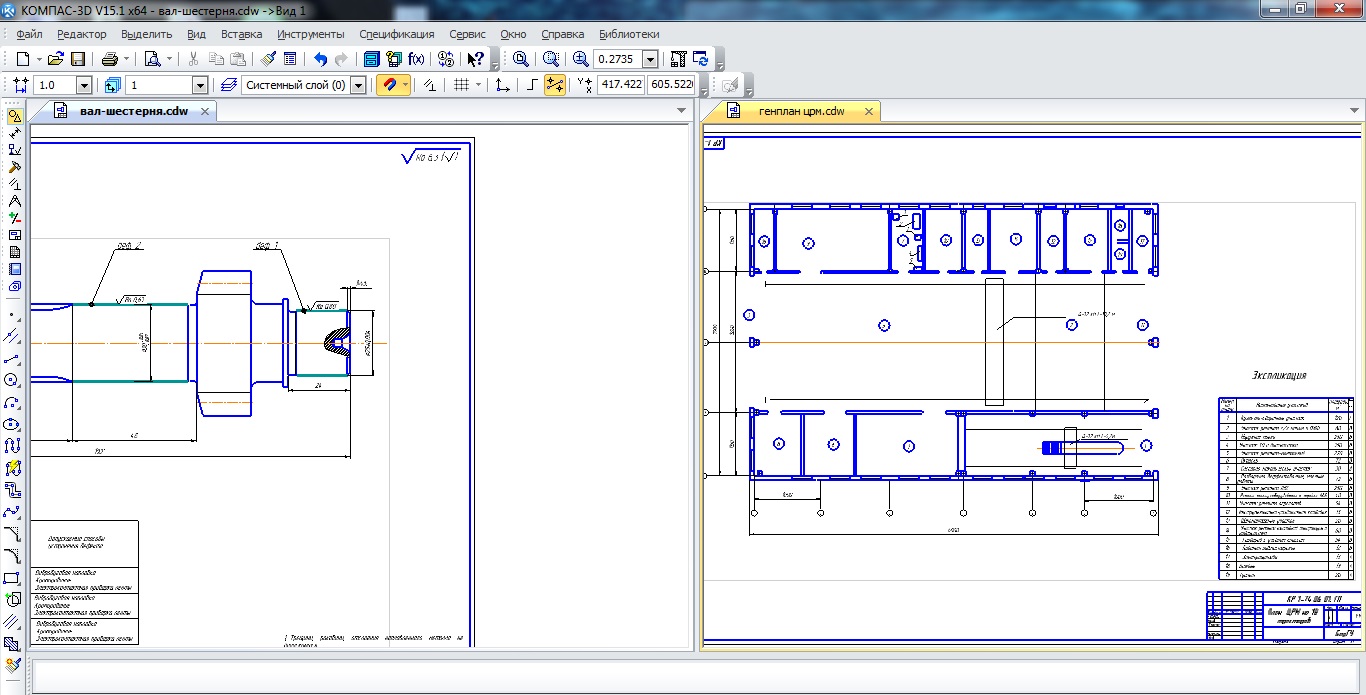Screen dimensions: 1366x695
Task: Select the Circle tool
Action: pos(13,380)
